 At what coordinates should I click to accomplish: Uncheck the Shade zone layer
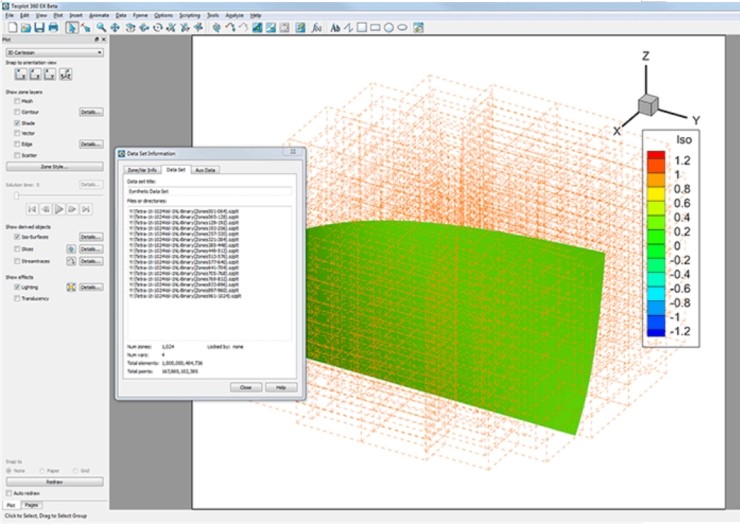17,123
